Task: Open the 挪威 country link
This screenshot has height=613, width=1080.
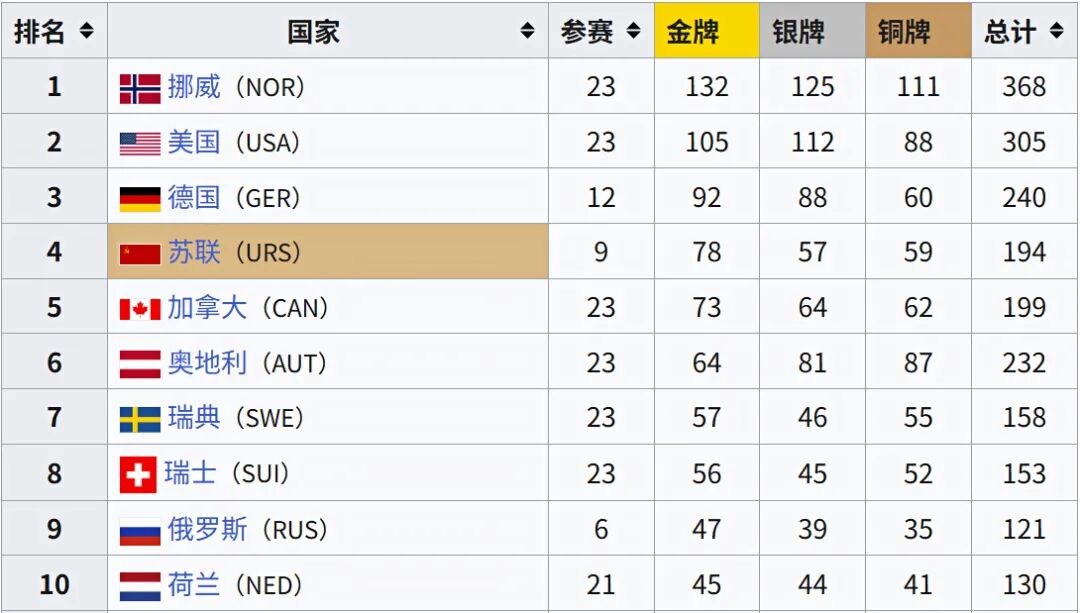Action: 194,87
